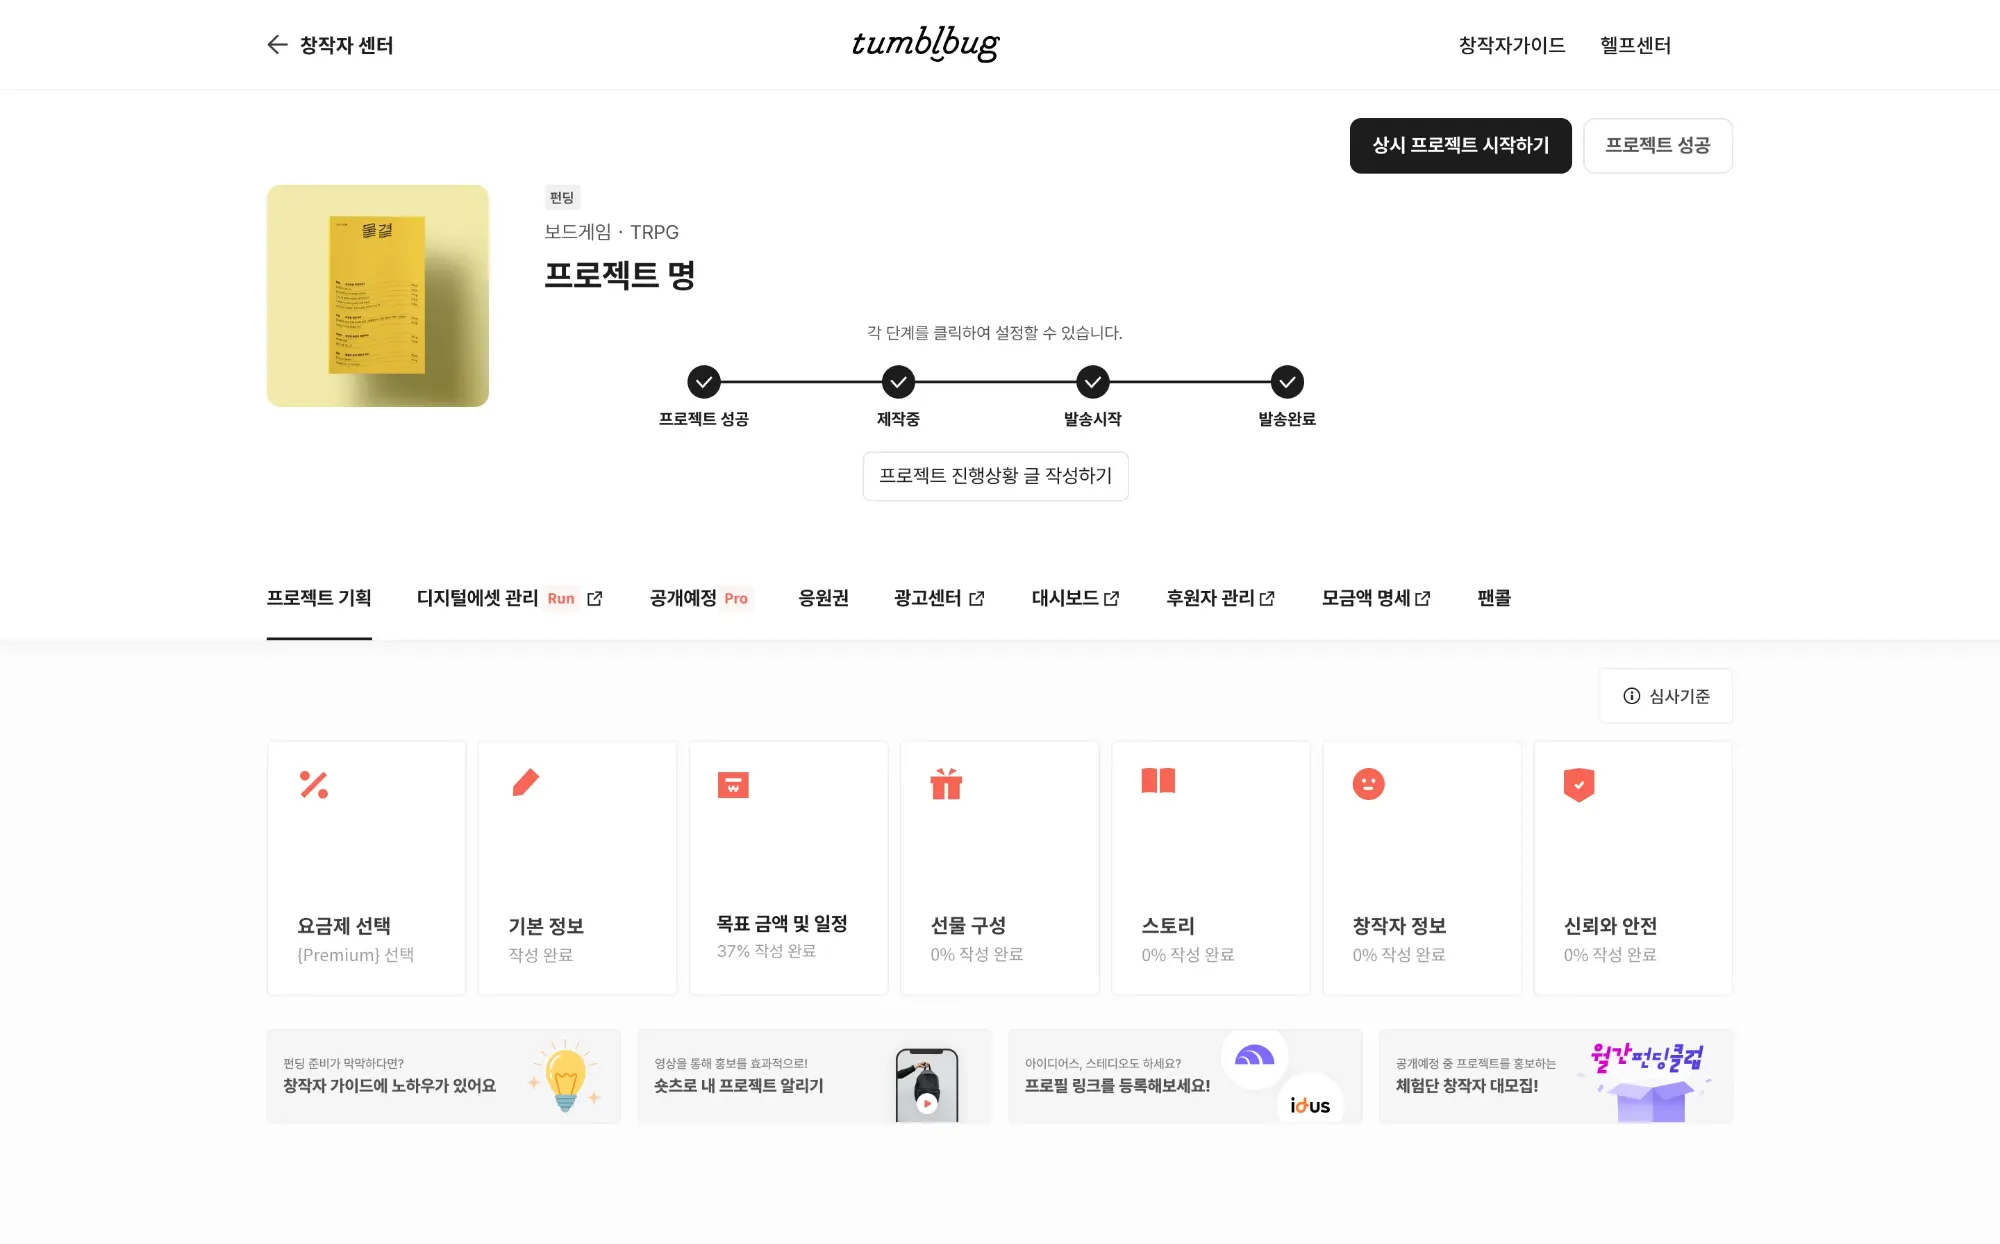Open the 공개예정 Pro tab
The width and height of the screenshot is (2000, 1244).
pos(699,598)
